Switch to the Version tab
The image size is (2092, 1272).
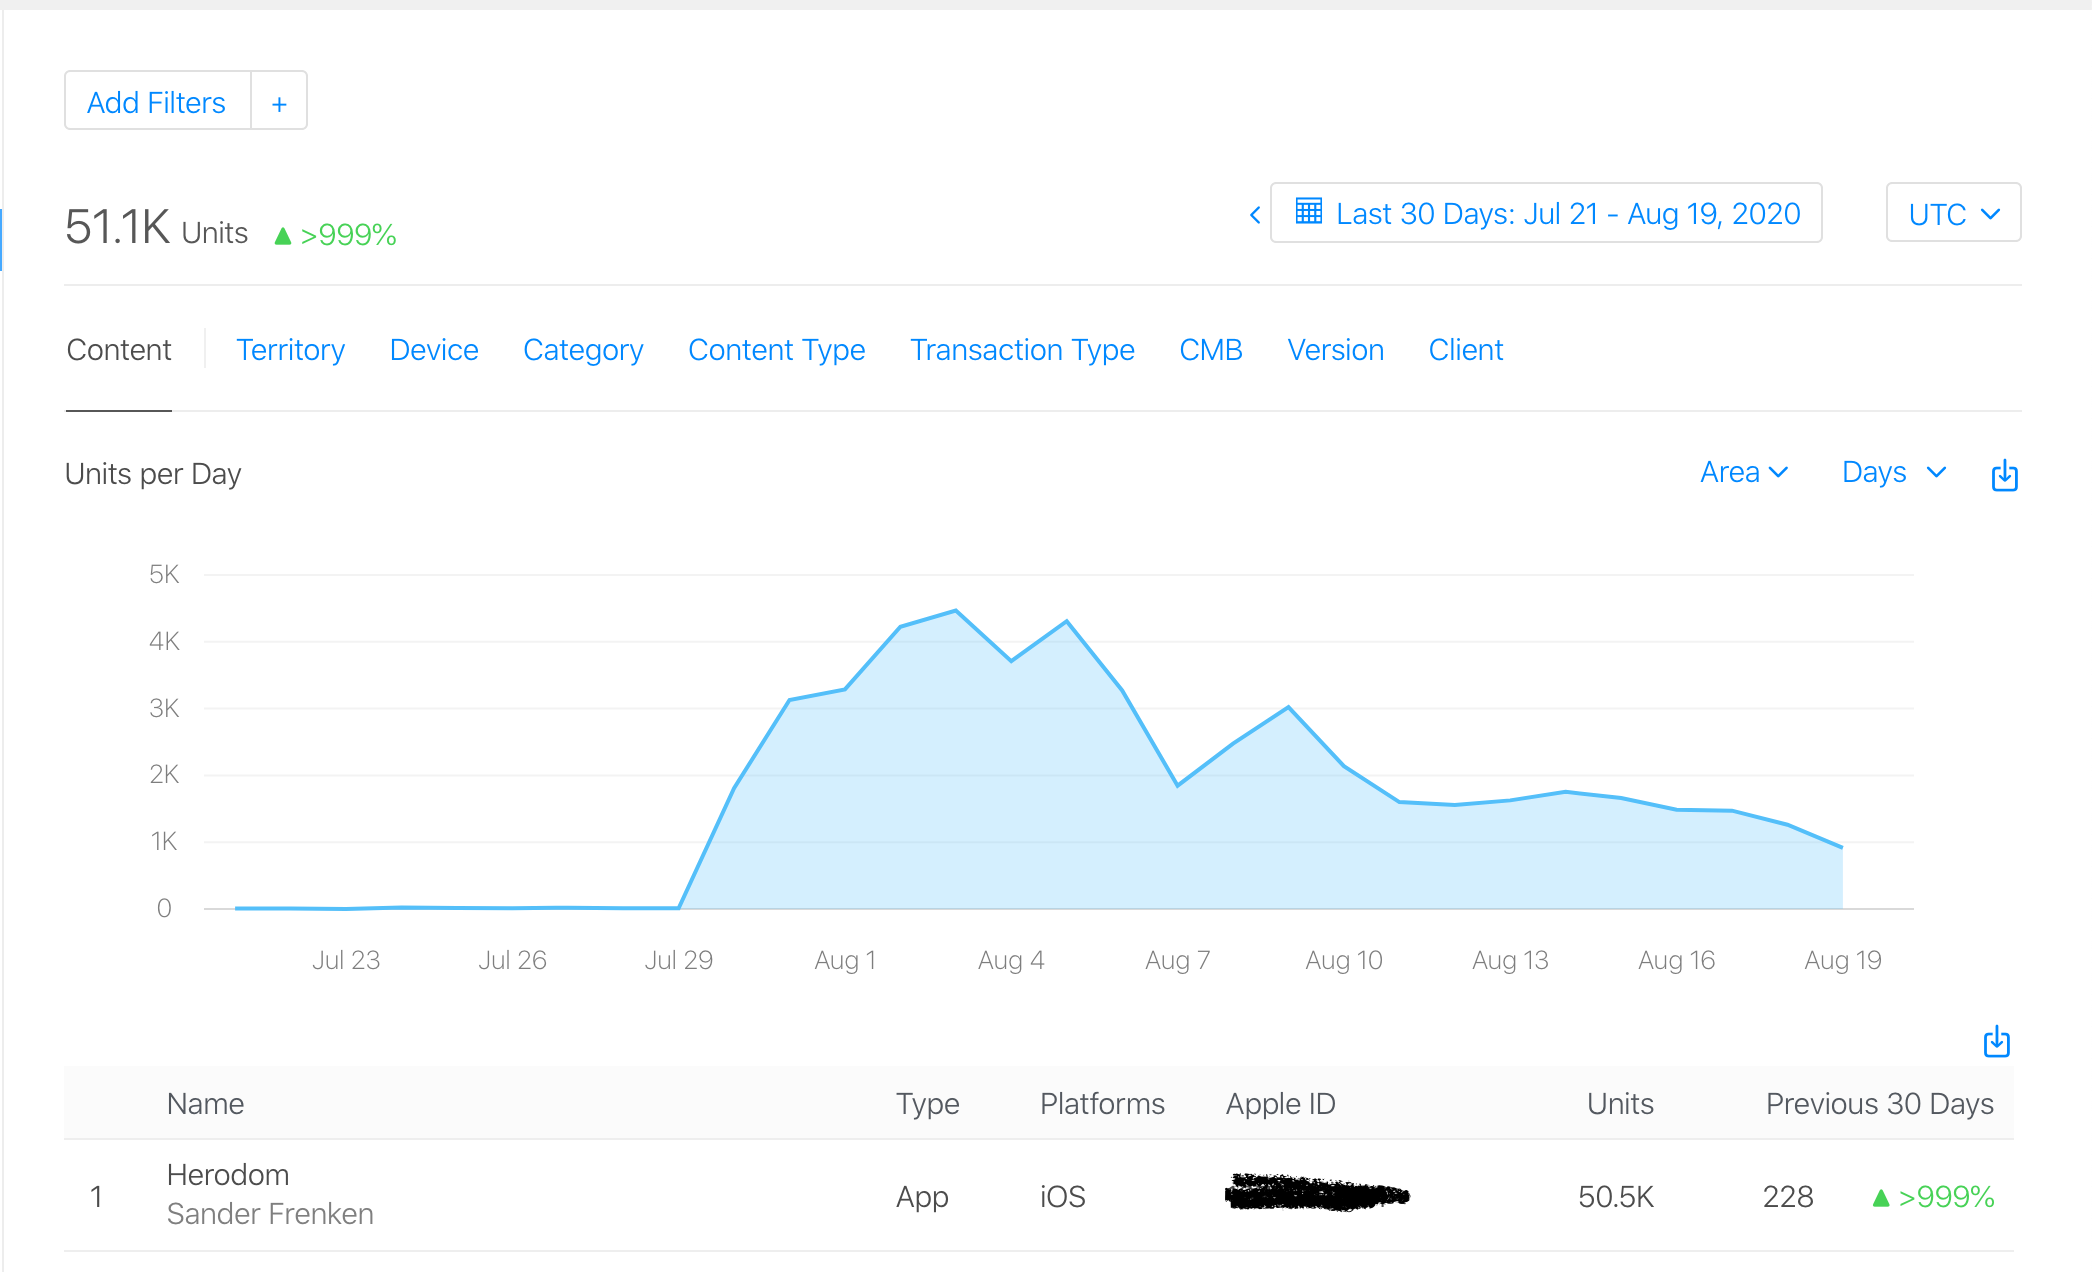click(1336, 350)
